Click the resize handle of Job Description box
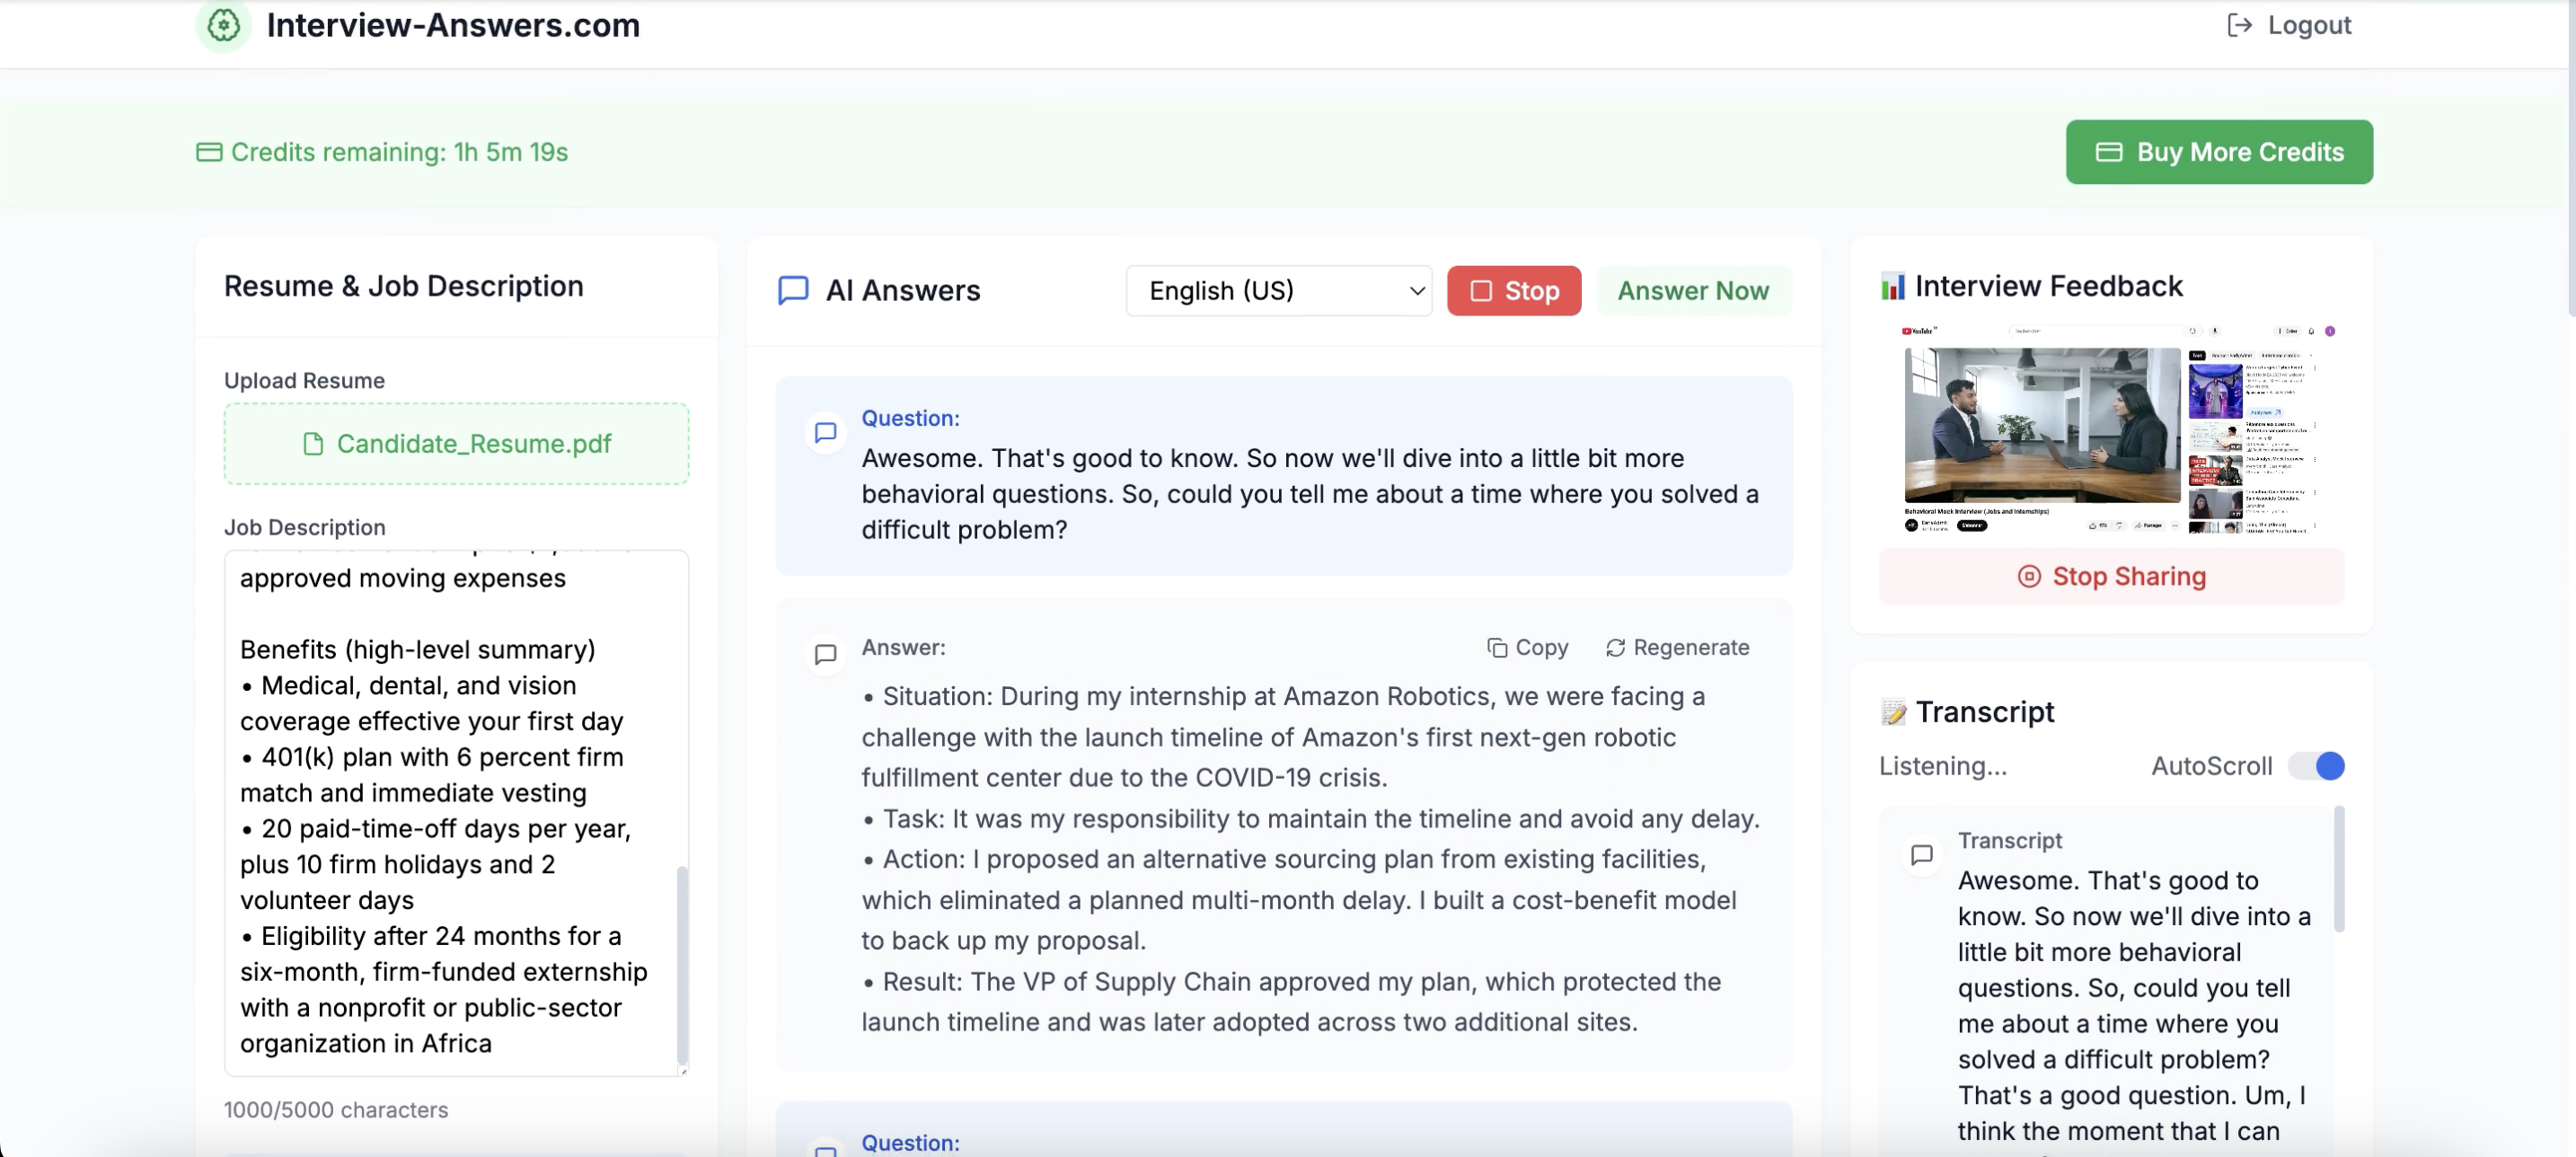The width and height of the screenshot is (2576, 1157). point(683,1070)
